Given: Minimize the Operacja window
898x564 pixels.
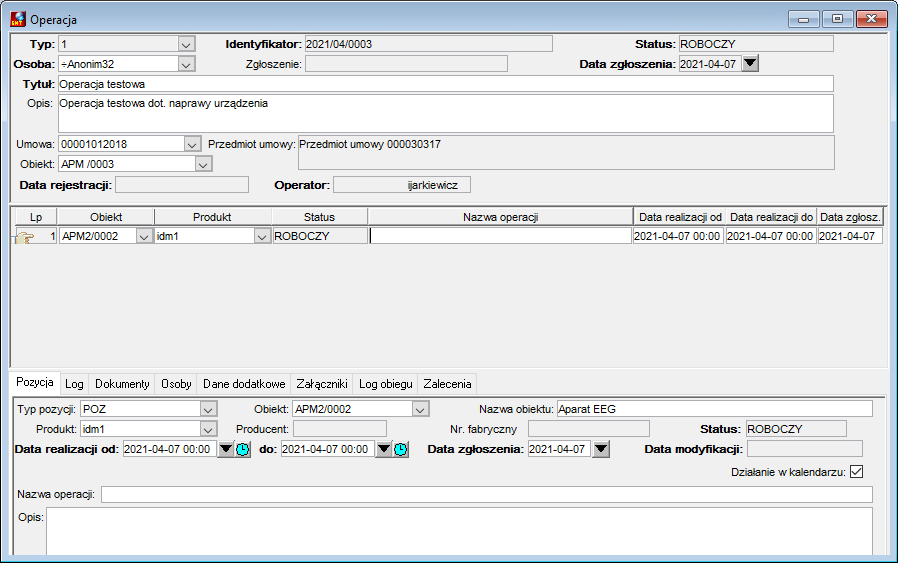Looking at the screenshot, I should pyautogui.click(x=804, y=19).
